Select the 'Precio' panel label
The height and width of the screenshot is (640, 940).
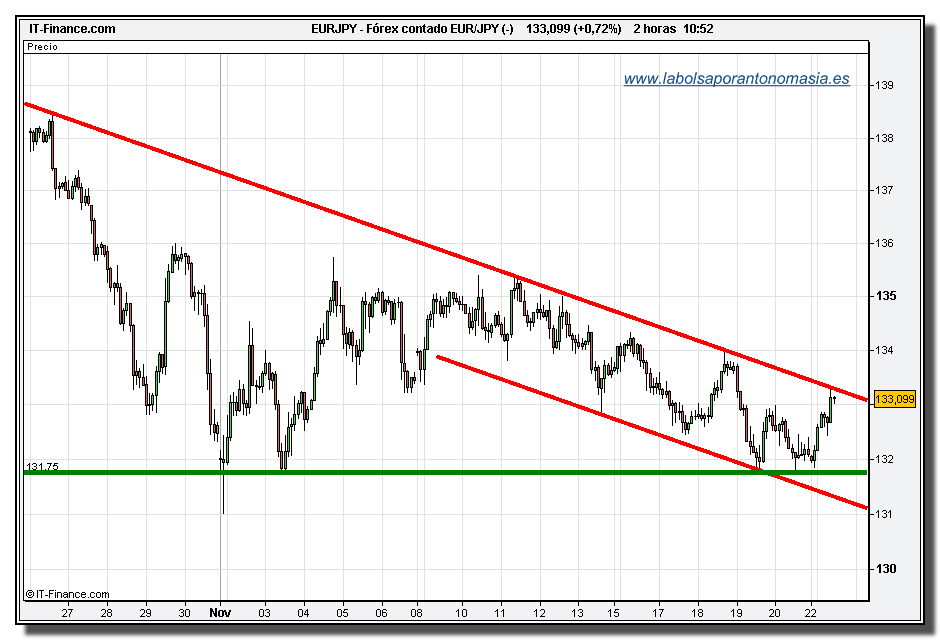[42, 46]
